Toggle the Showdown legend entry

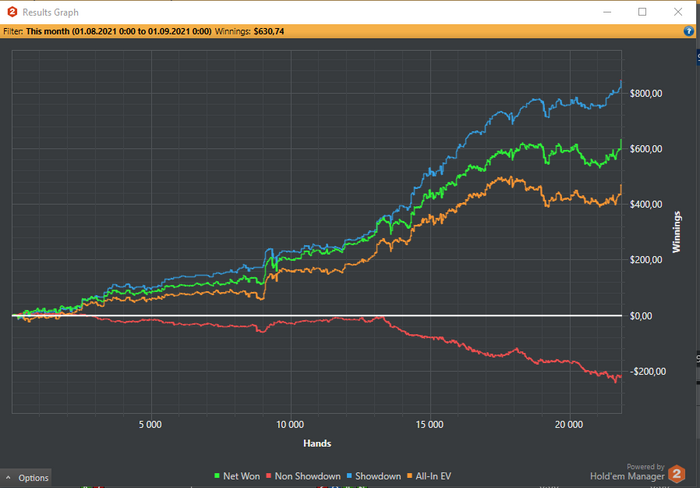[374, 476]
